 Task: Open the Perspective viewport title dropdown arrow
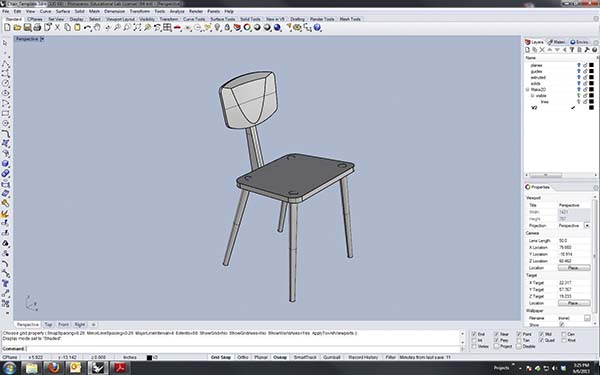click(42, 39)
